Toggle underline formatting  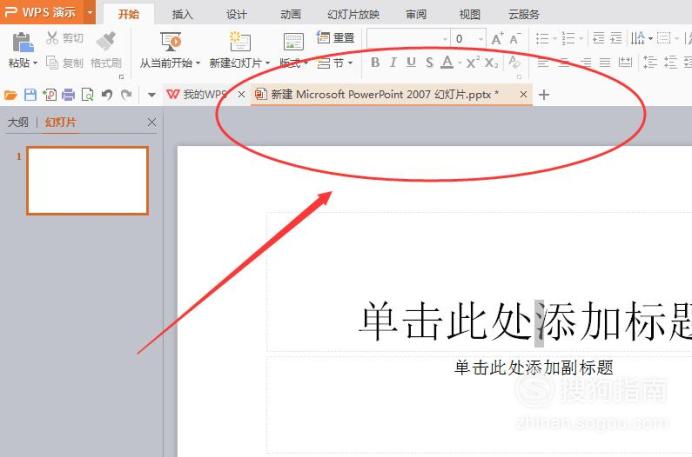coord(411,63)
